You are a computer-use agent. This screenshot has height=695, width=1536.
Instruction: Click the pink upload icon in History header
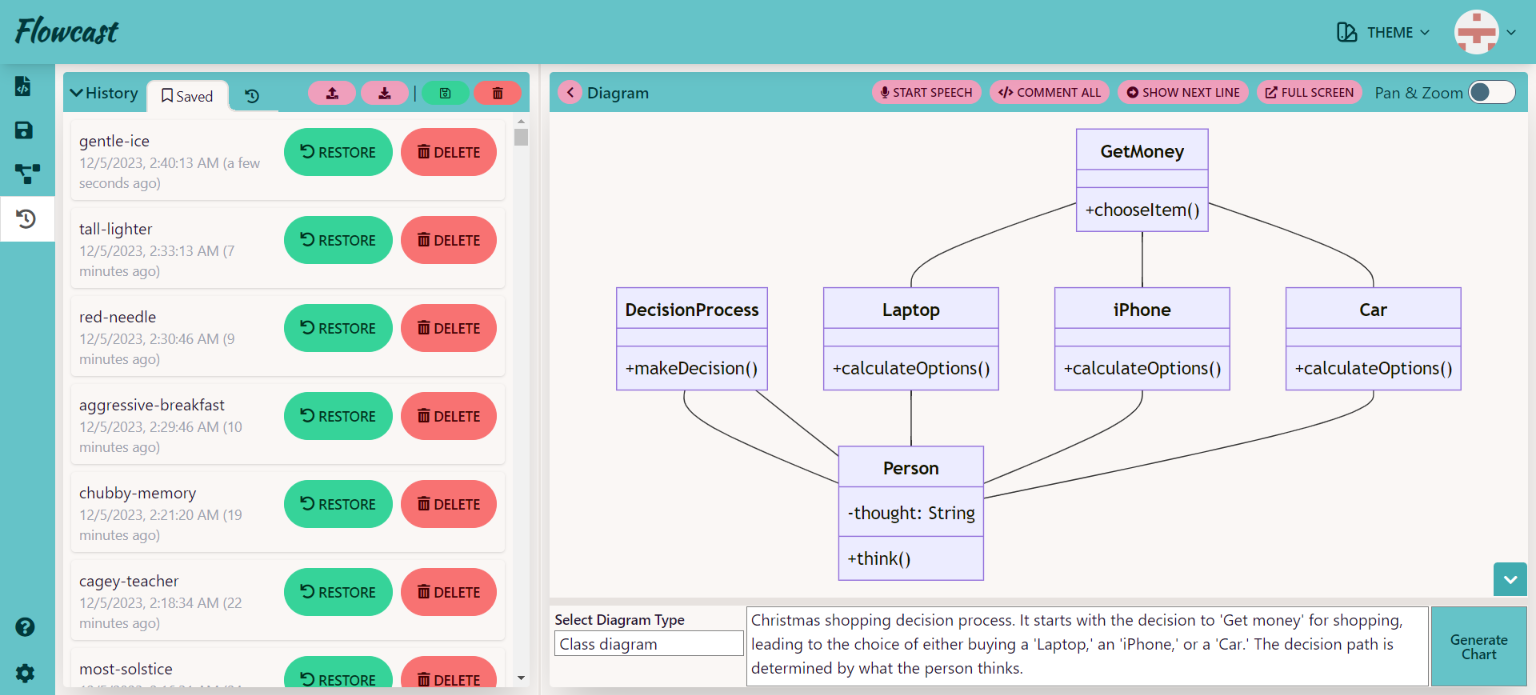tap(333, 93)
